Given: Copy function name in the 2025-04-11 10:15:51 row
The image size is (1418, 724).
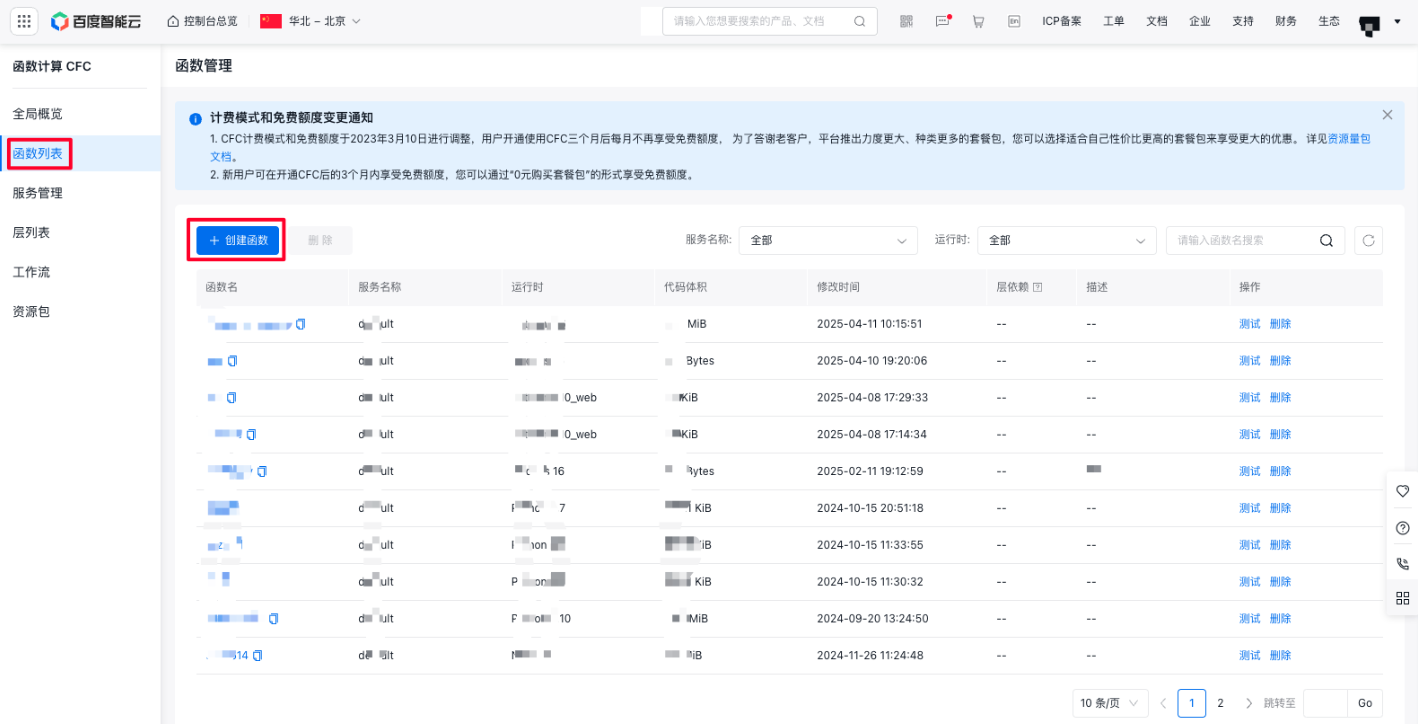Looking at the screenshot, I should point(300,324).
